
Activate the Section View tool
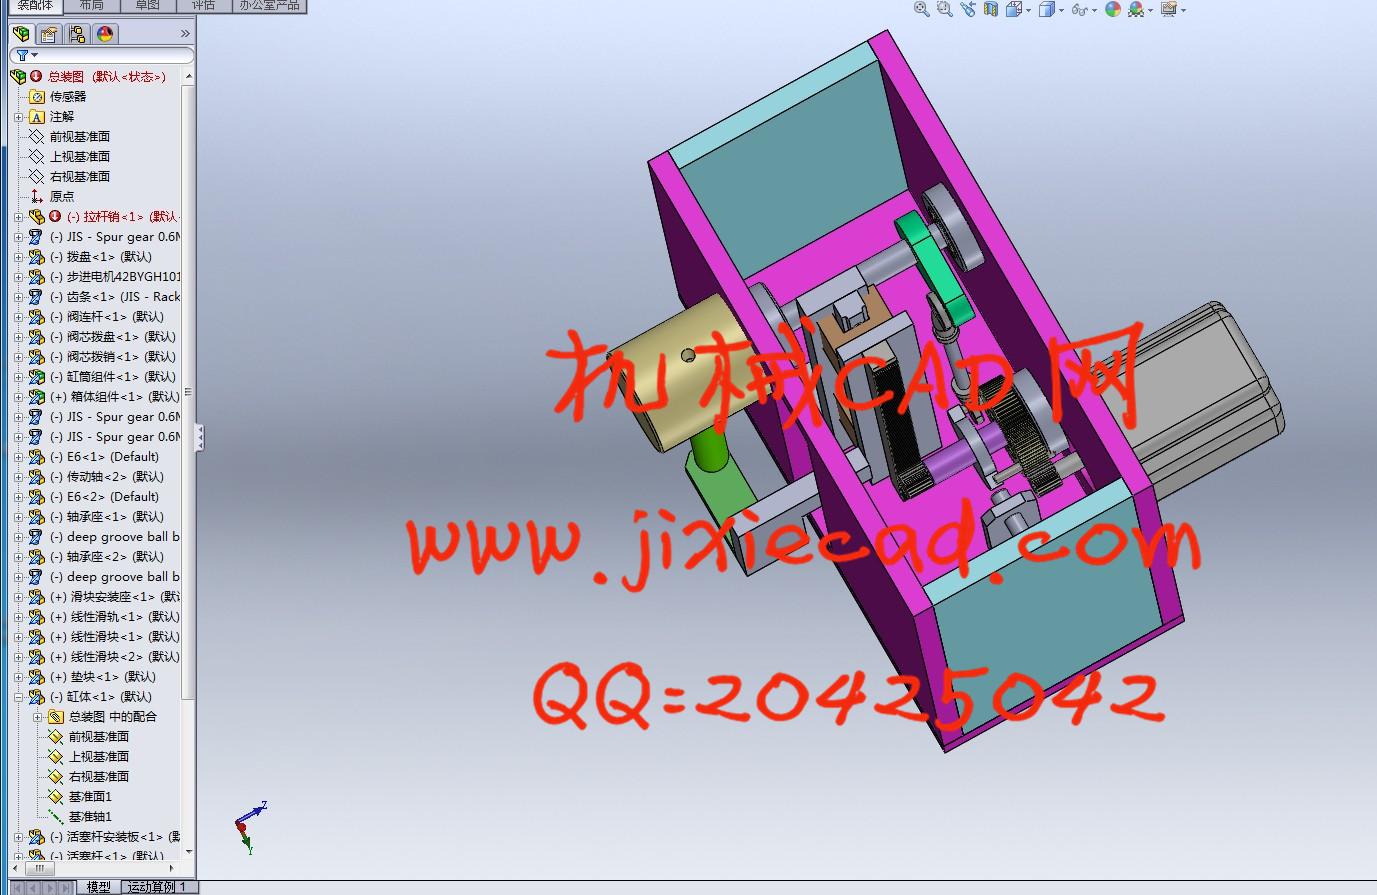(991, 9)
